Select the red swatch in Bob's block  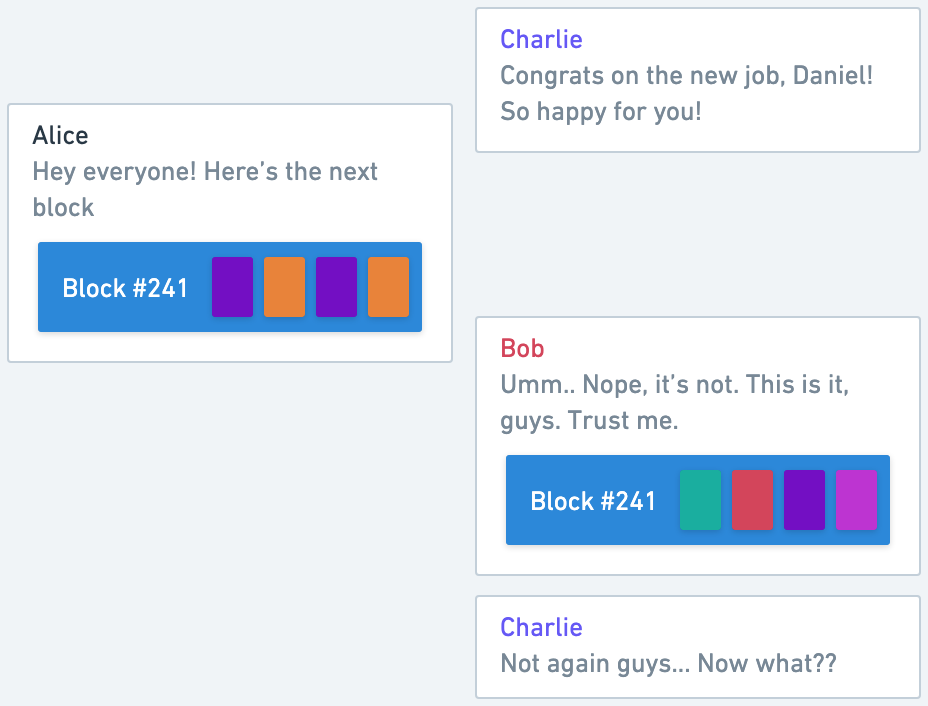coord(753,500)
